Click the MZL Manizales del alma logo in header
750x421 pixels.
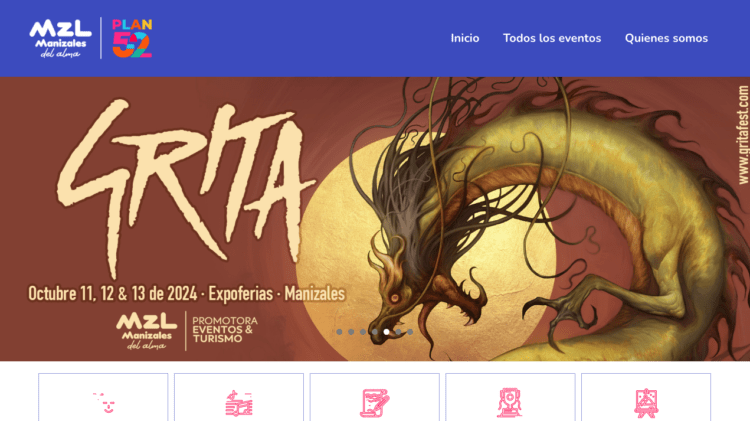click(x=60, y=38)
